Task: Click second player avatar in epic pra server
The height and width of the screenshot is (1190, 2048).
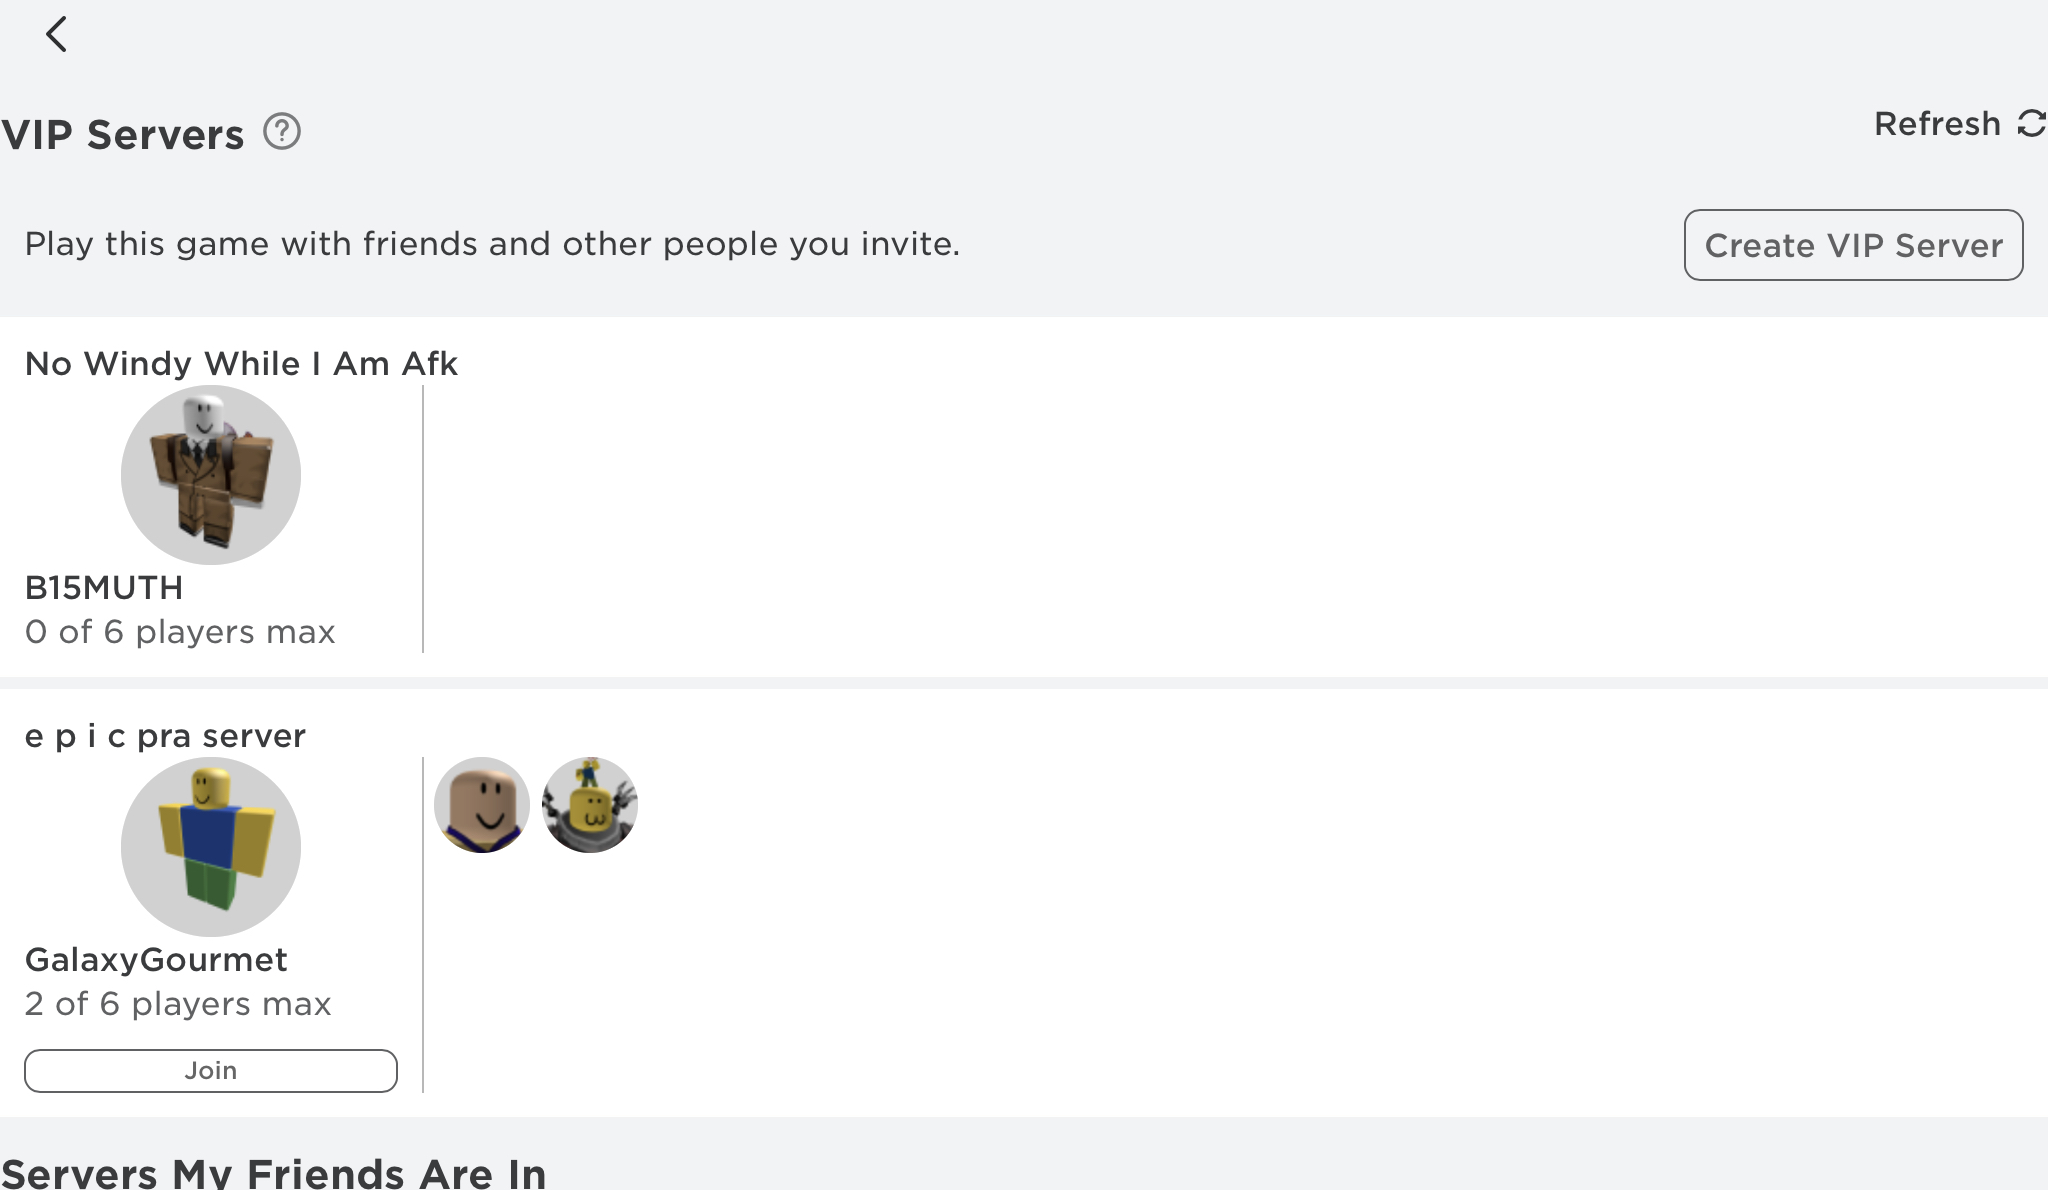Action: point(588,805)
